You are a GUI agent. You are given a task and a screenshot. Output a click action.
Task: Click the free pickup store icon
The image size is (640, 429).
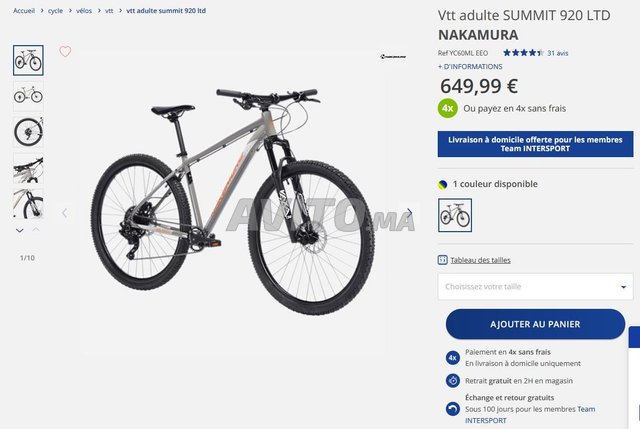point(453,380)
